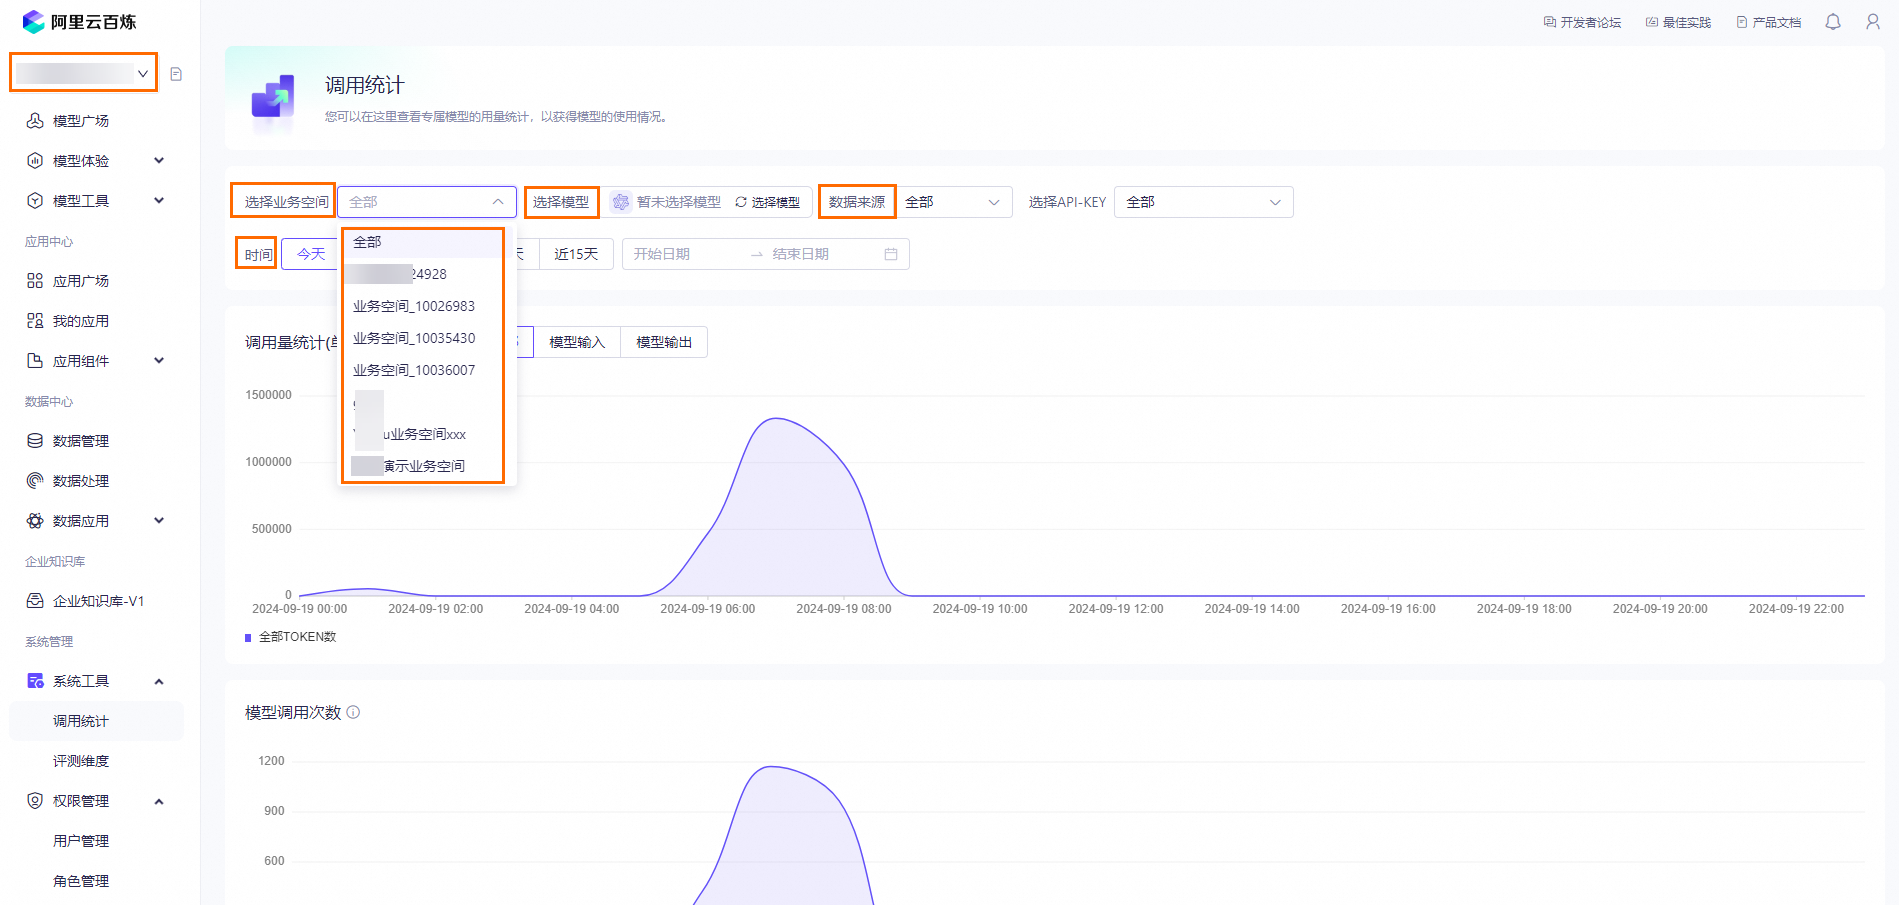
Task: Open the 选择API-KEY dropdown
Action: point(1204,202)
